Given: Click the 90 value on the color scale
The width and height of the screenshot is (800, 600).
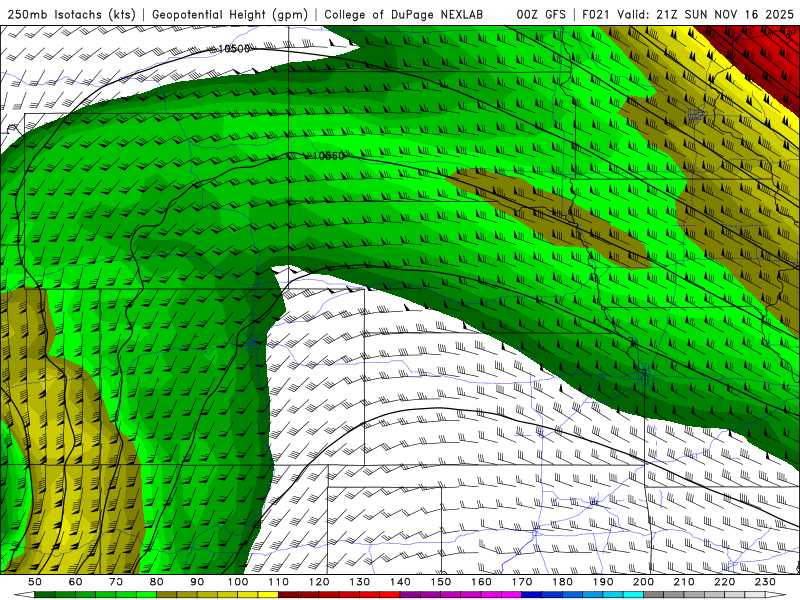Looking at the screenshot, I should [197, 582].
